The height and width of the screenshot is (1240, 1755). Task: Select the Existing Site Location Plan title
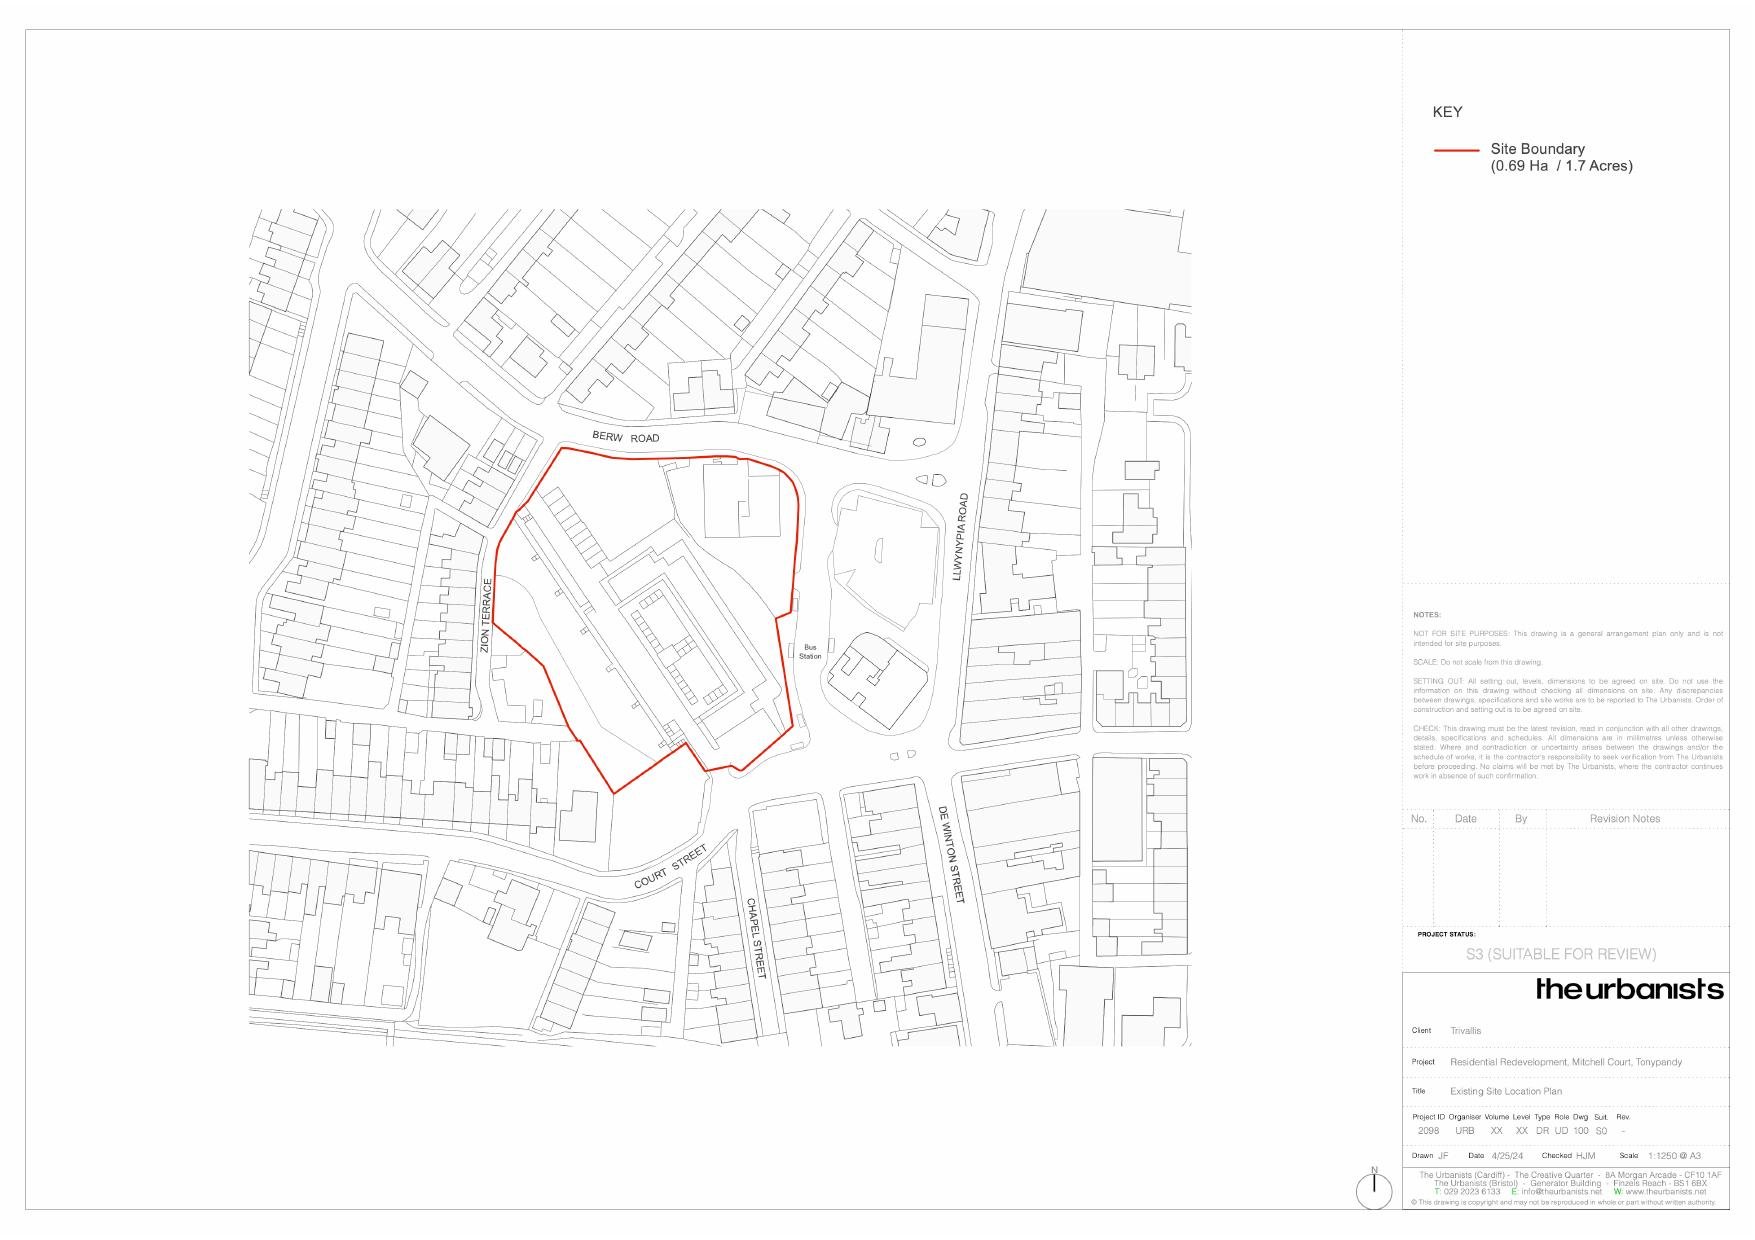pyautogui.click(x=1505, y=1091)
